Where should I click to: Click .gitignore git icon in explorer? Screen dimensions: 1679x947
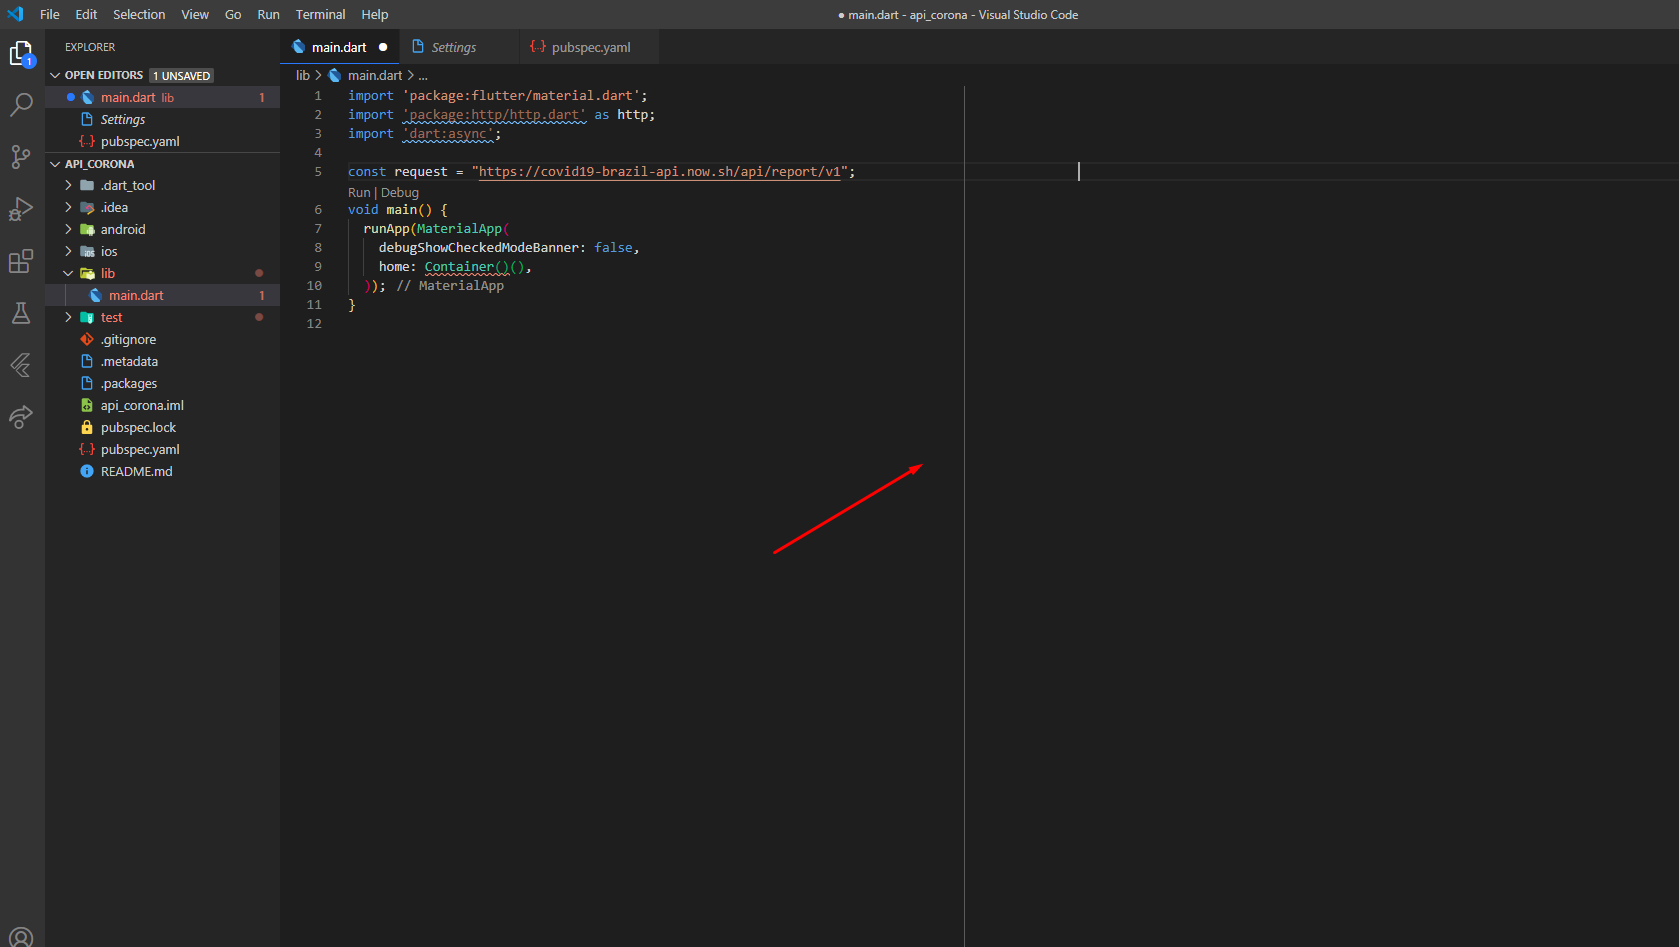87,339
